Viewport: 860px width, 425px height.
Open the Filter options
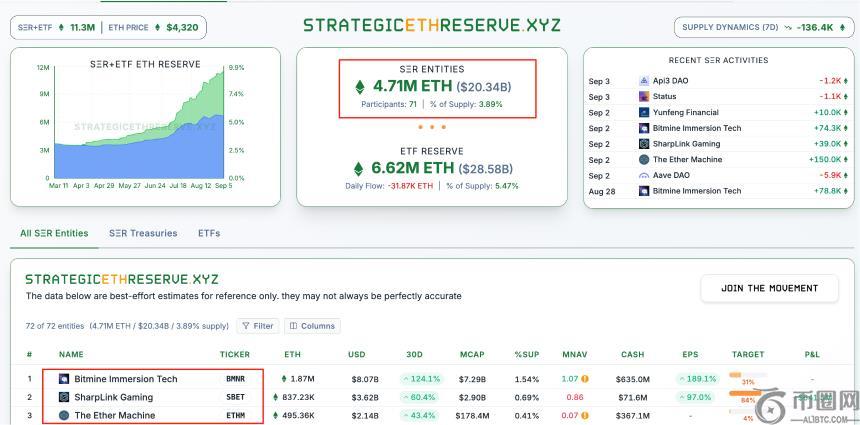[257, 326]
